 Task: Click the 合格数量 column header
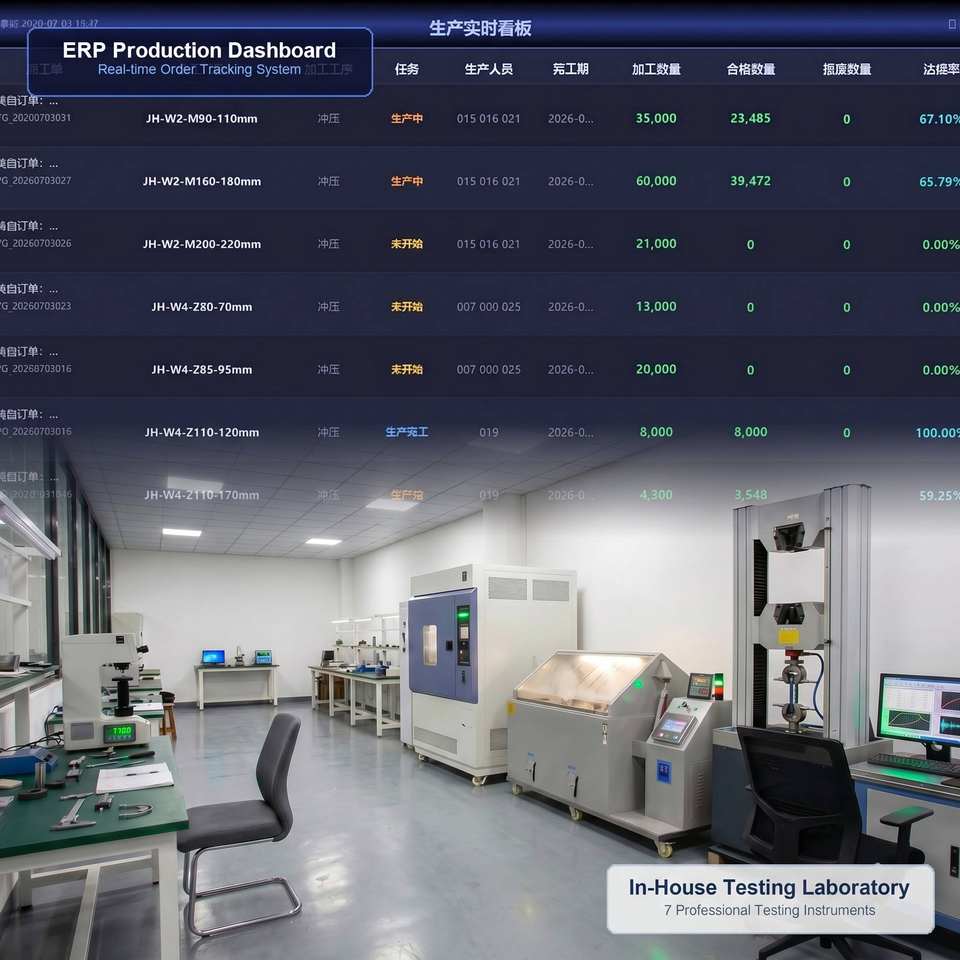click(x=751, y=69)
